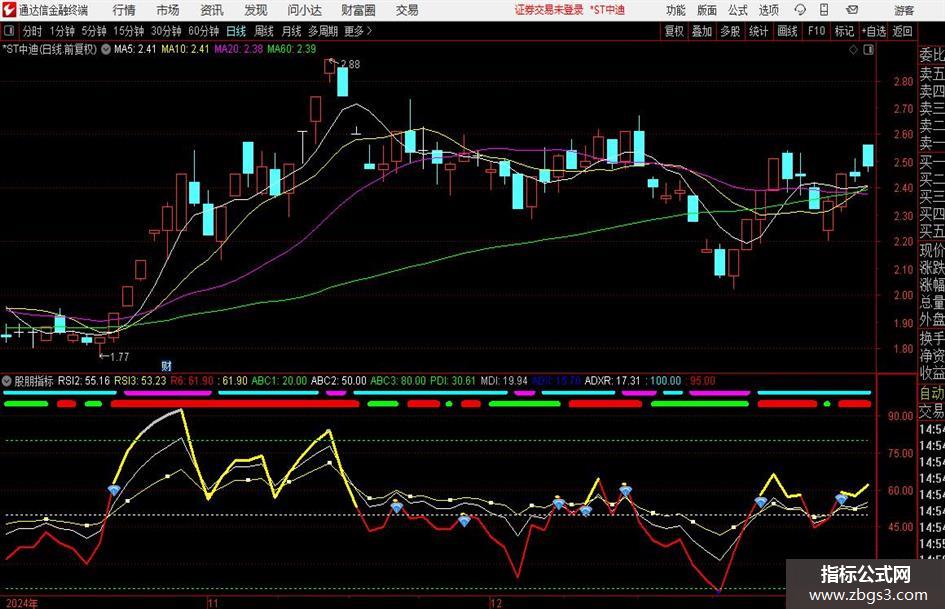Click the 统计 statistics toolbar button

tap(758, 31)
